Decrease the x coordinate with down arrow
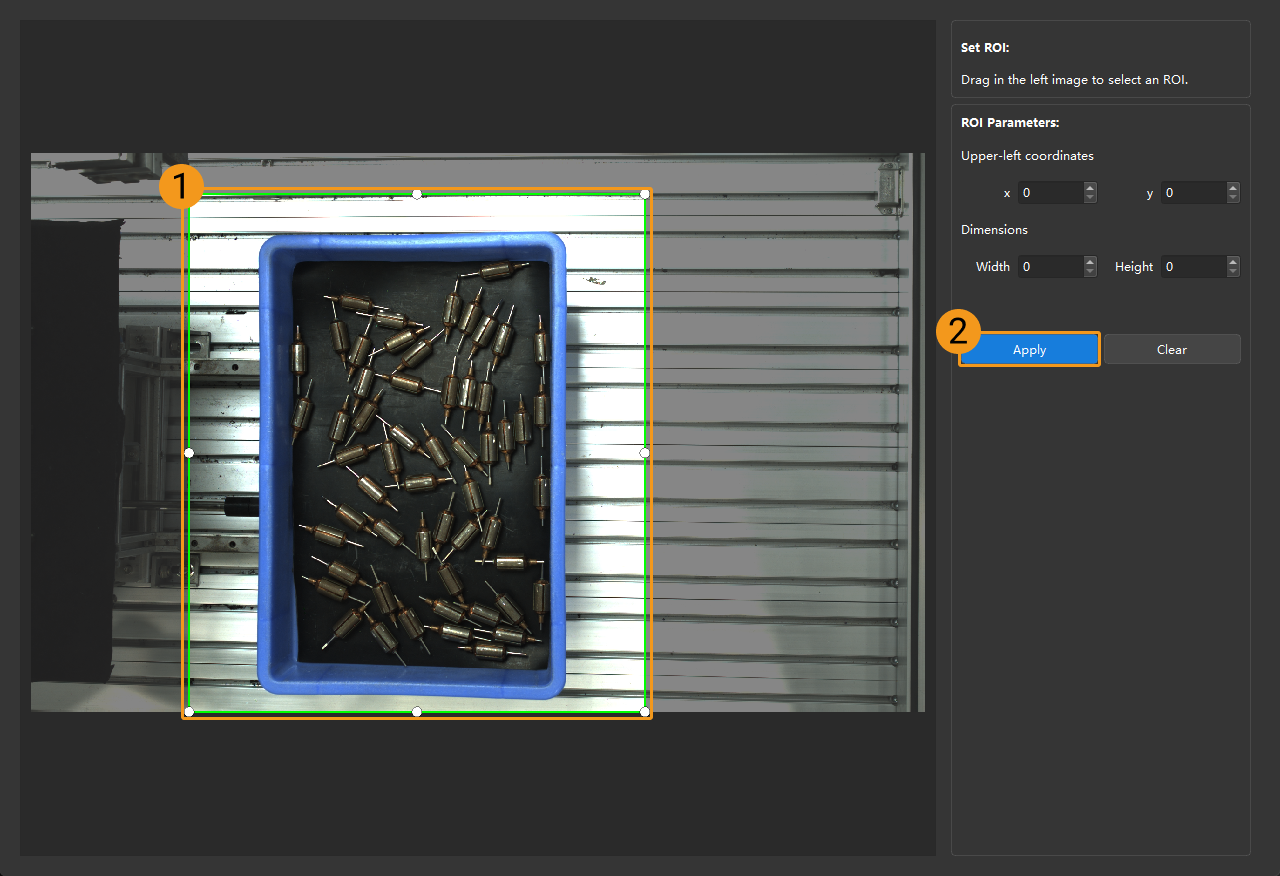 coord(1090,198)
